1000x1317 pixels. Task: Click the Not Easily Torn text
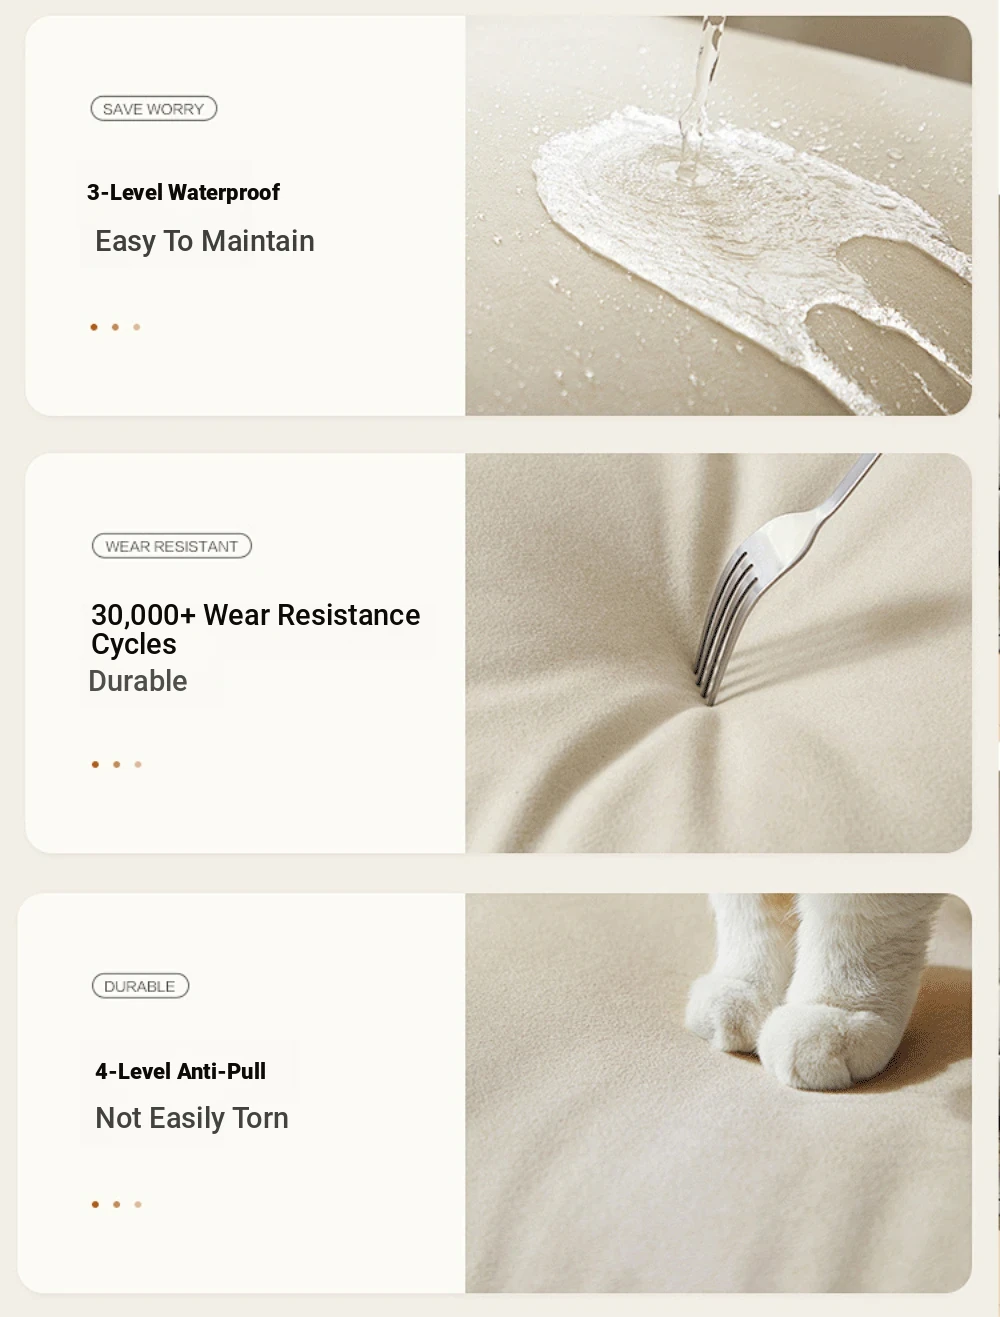point(192,1118)
